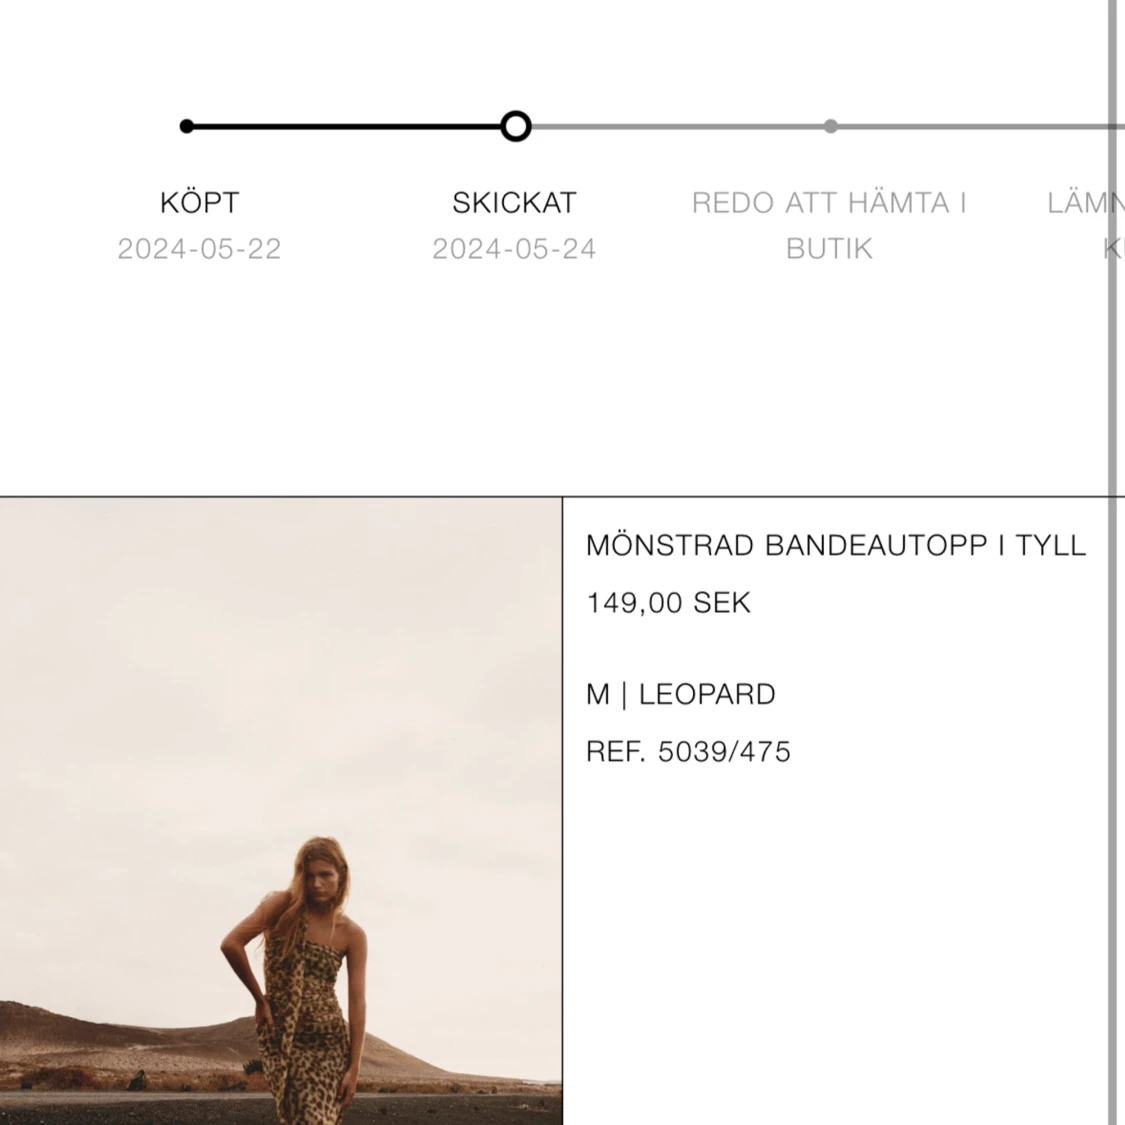Click the word BUTIK under REDO ATT HÄMTA
The height and width of the screenshot is (1125, 1125).
click(829, 249)
